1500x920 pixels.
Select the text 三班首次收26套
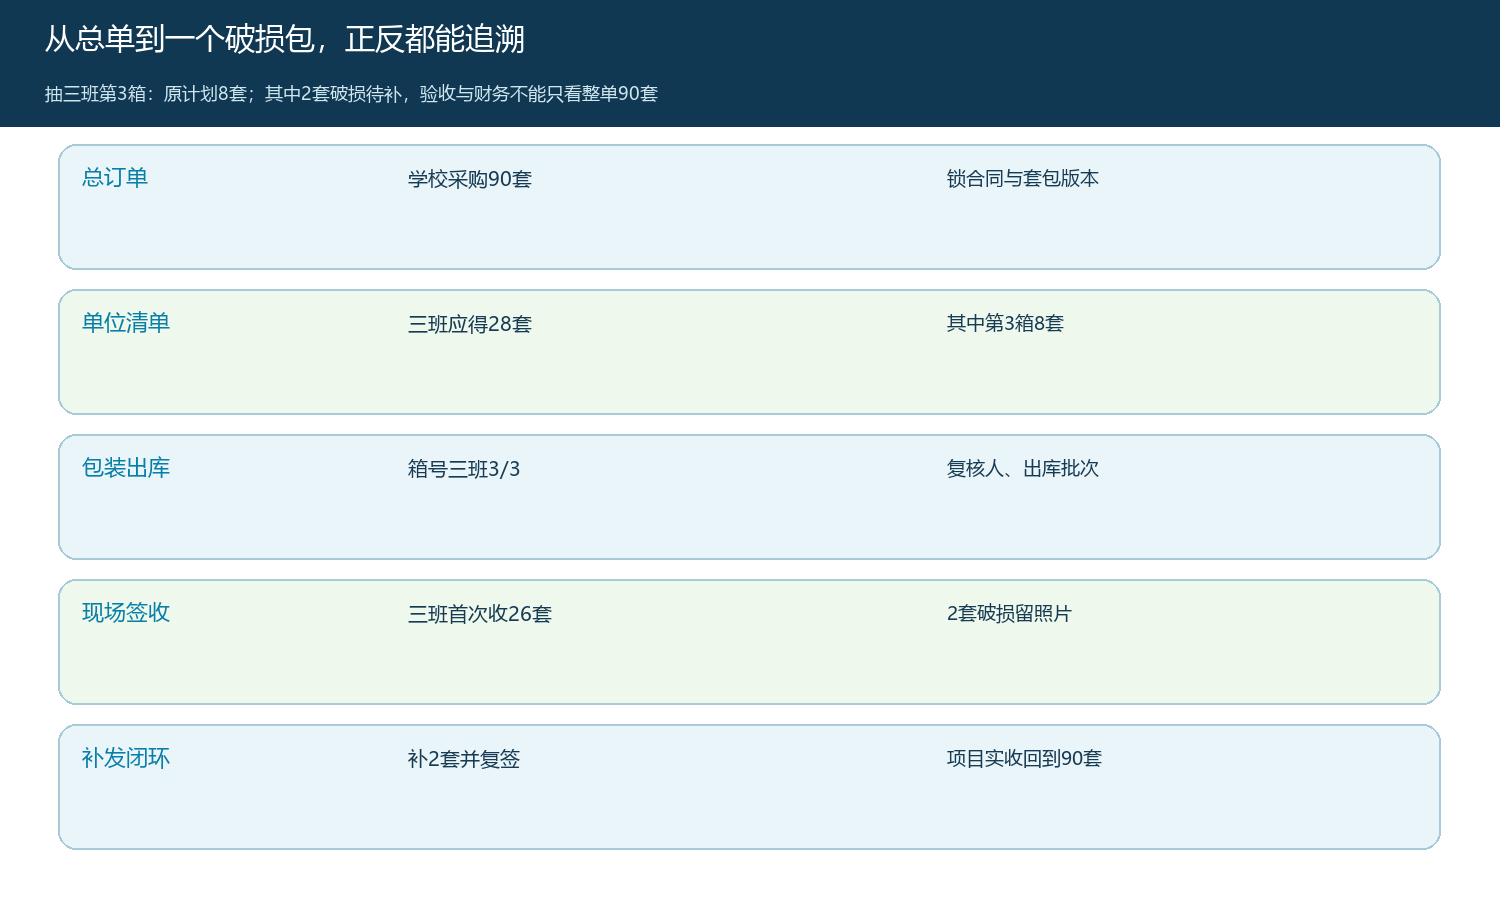tap(480, 614)
